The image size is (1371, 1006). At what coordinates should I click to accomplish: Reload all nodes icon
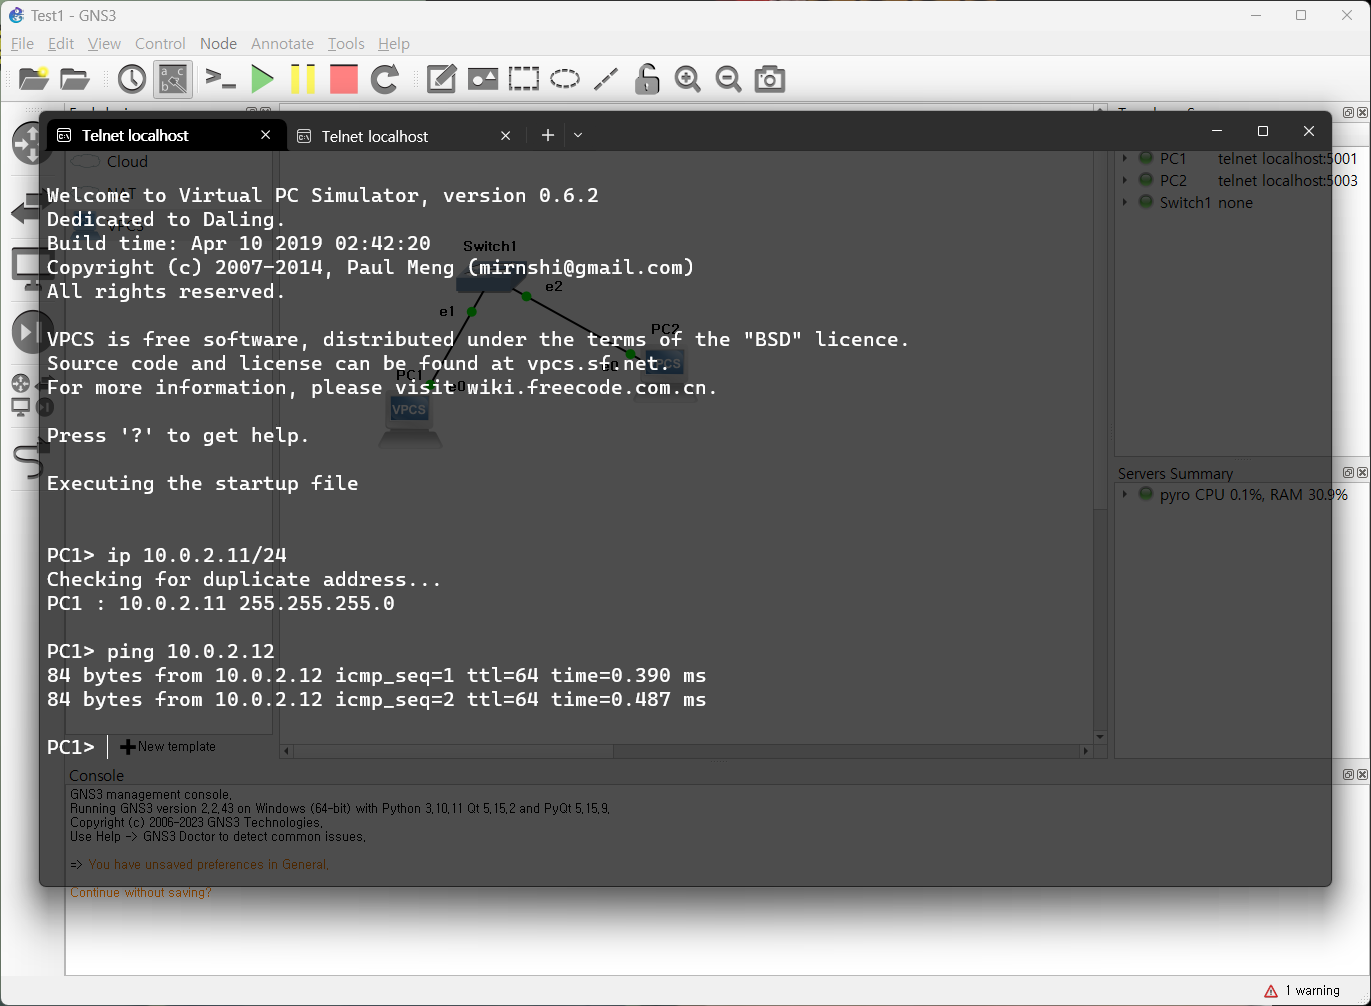tap(385, 79)
